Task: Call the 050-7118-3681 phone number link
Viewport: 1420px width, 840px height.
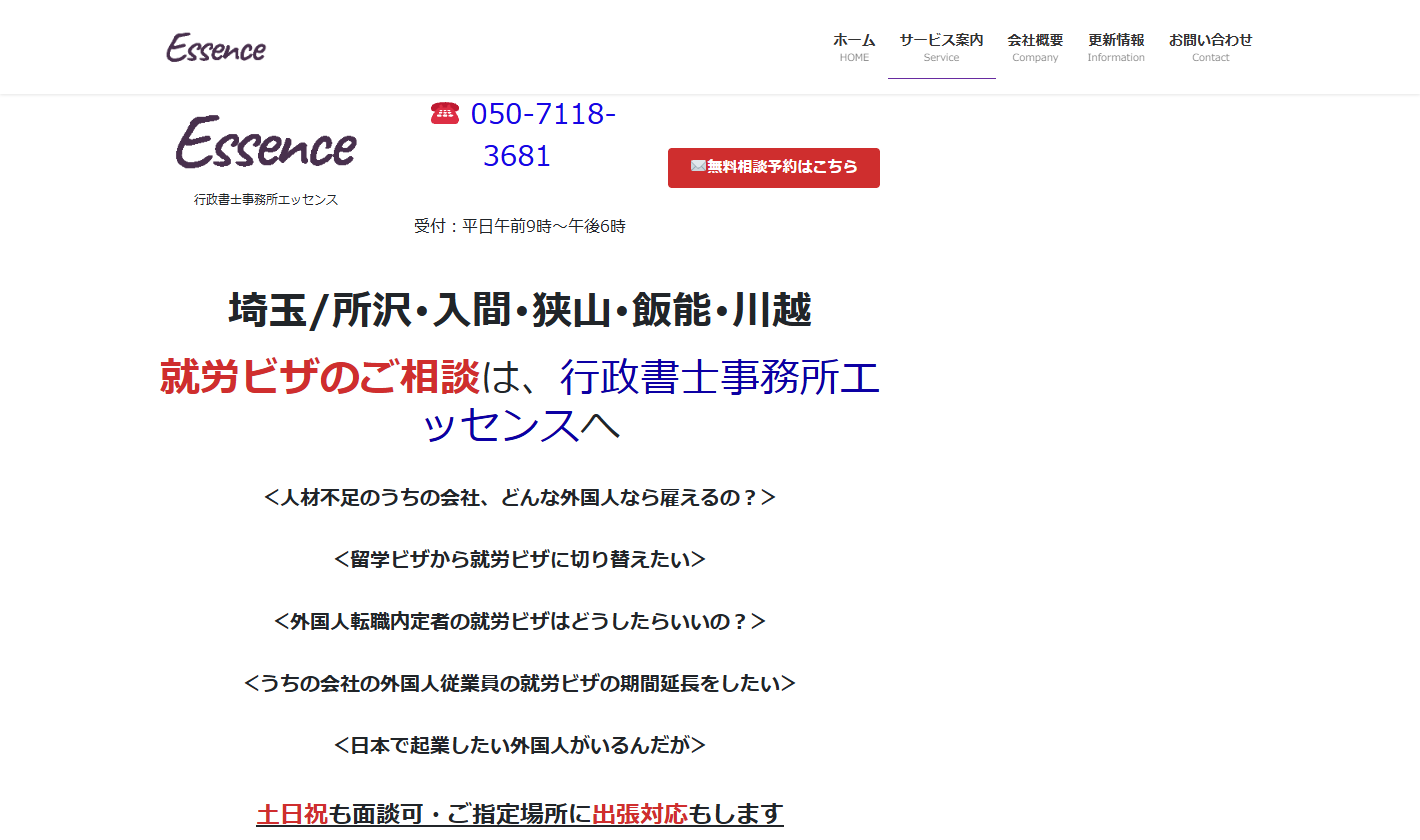Action: (x=540, y=133)
